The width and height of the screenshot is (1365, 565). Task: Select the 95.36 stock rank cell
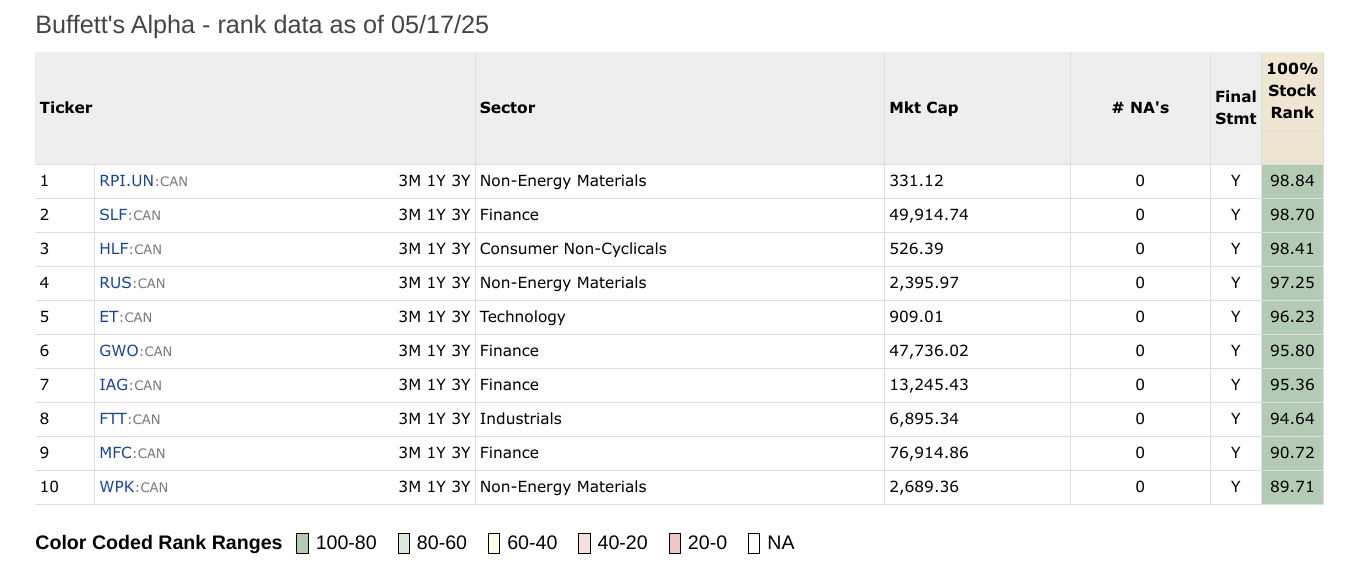(1292, 385)
